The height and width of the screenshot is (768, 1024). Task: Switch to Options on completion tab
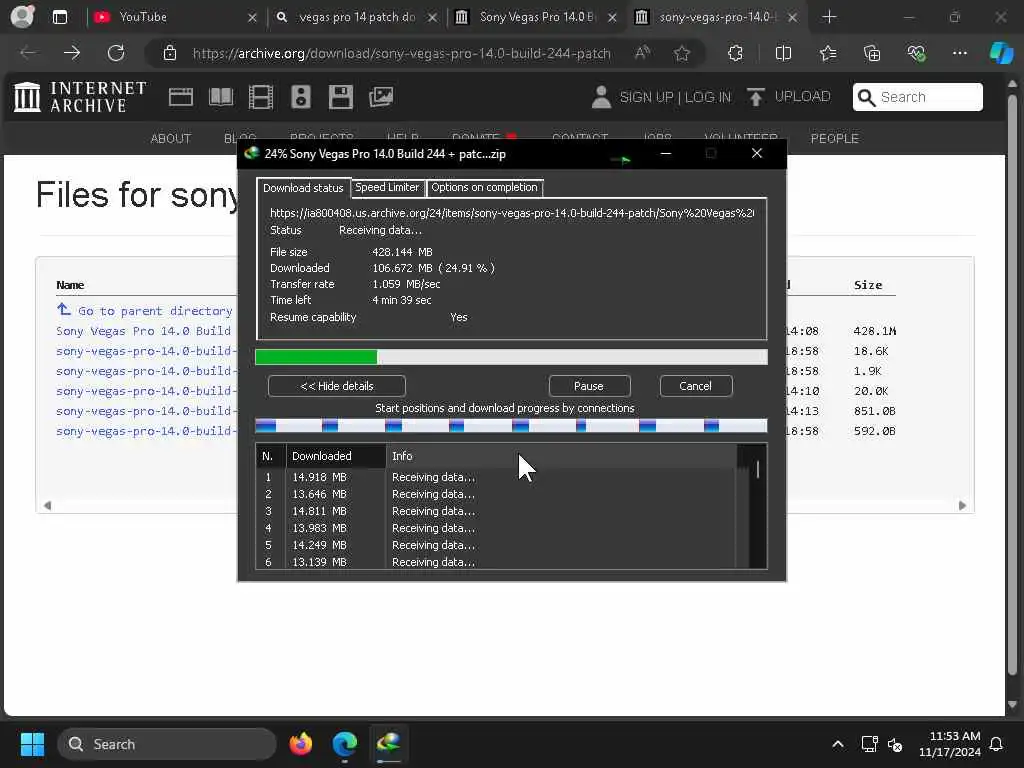(485, 187)
